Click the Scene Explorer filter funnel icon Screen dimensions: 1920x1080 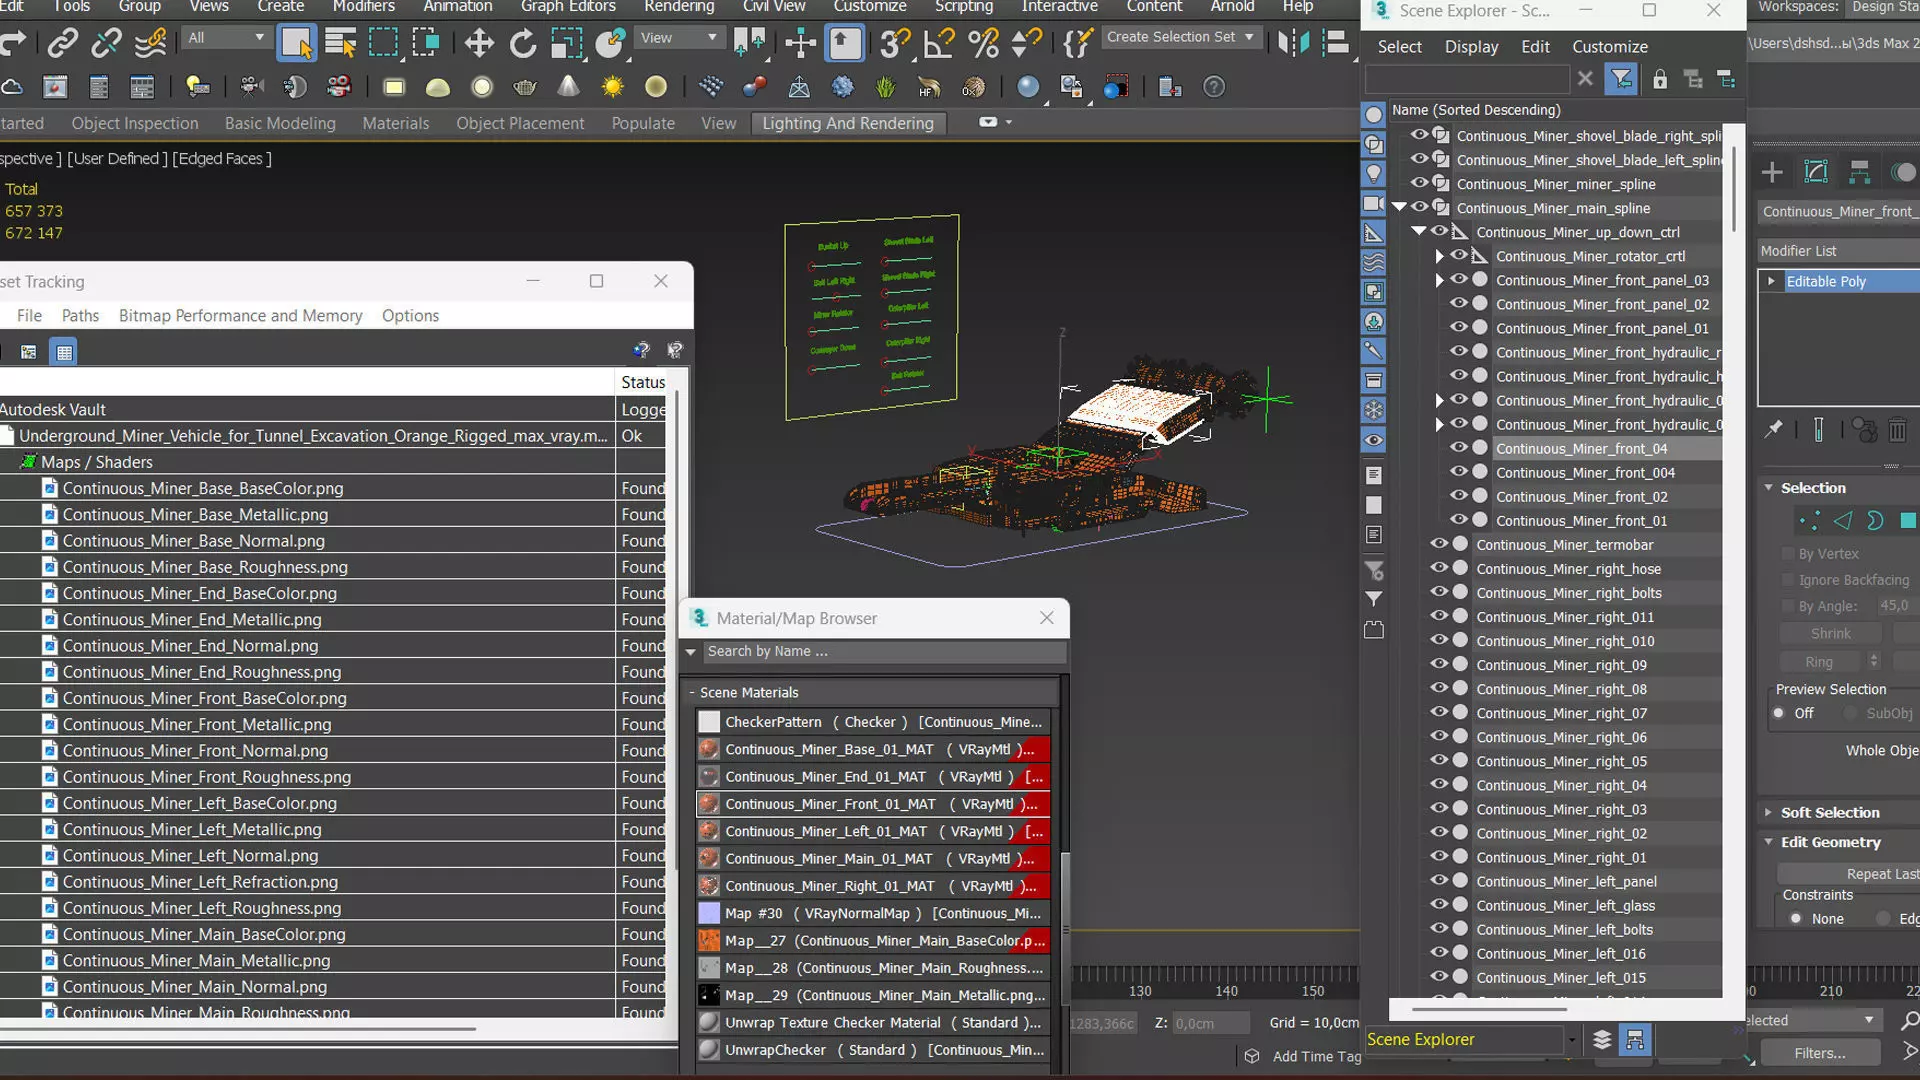point(1621,79)
